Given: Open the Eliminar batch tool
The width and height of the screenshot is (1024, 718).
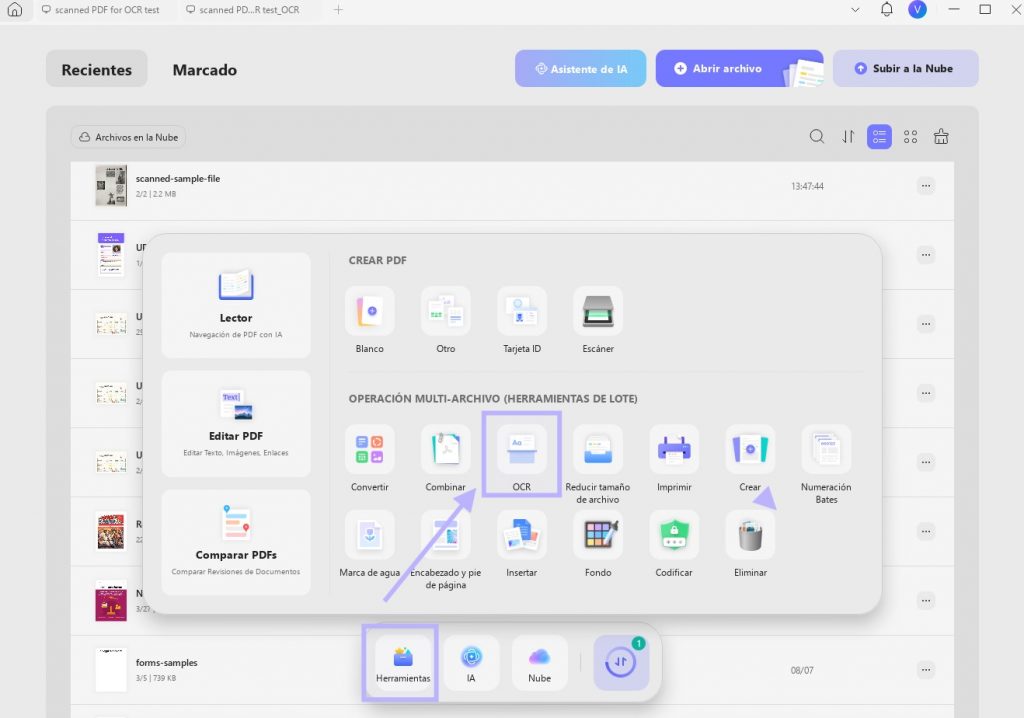Looking at the screenshot, I should [x=750, y=535].
